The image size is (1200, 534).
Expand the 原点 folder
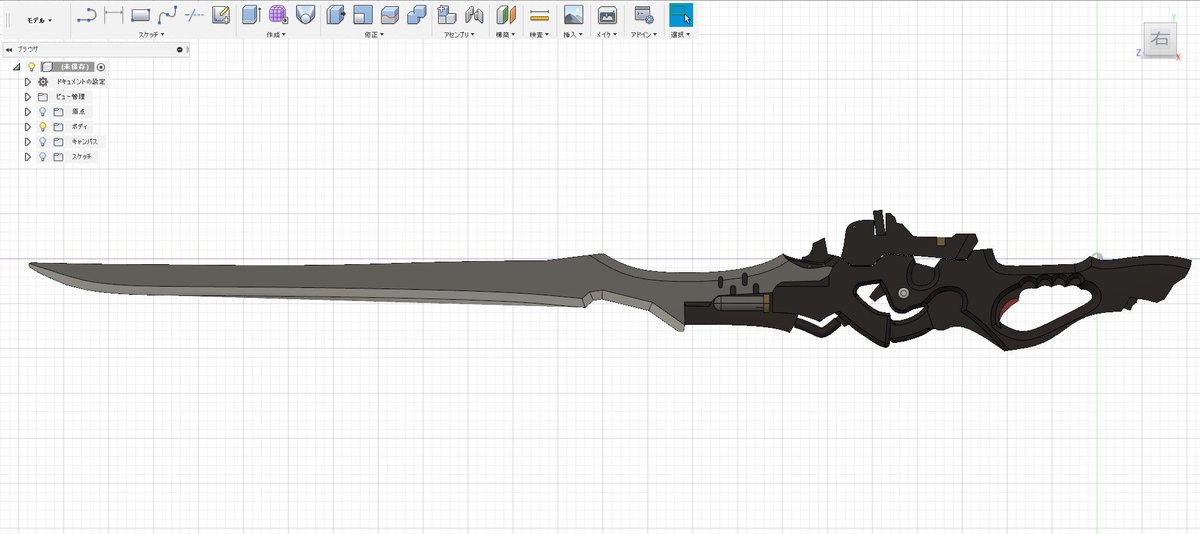[x=28, y=112]
